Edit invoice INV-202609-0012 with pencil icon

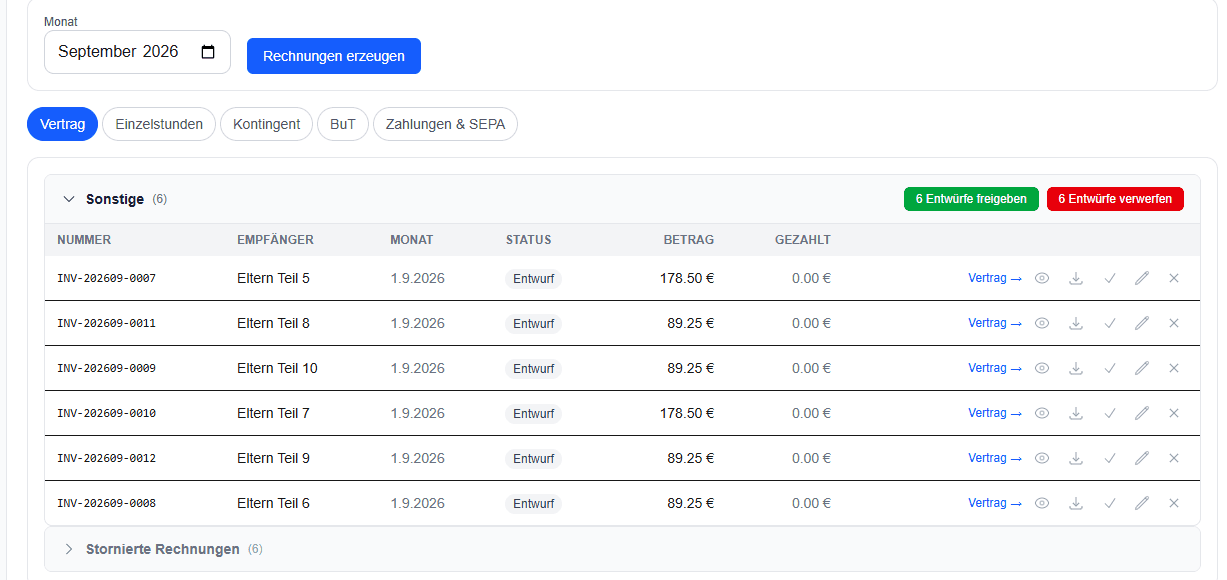[1142, 458]
